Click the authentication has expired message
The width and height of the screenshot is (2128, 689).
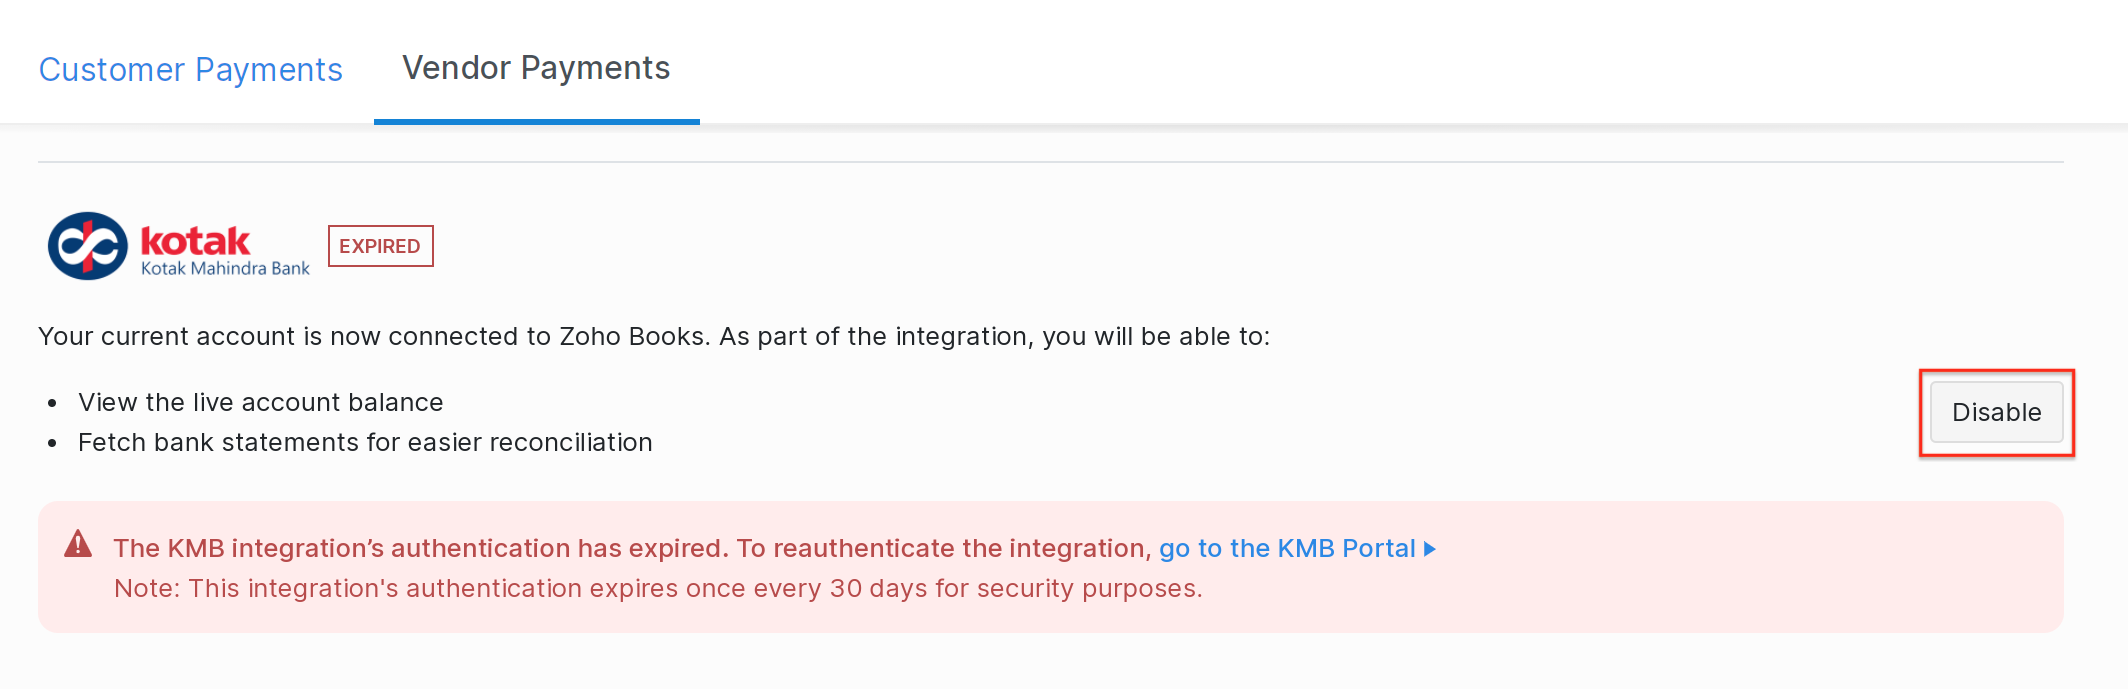[630, 548]
